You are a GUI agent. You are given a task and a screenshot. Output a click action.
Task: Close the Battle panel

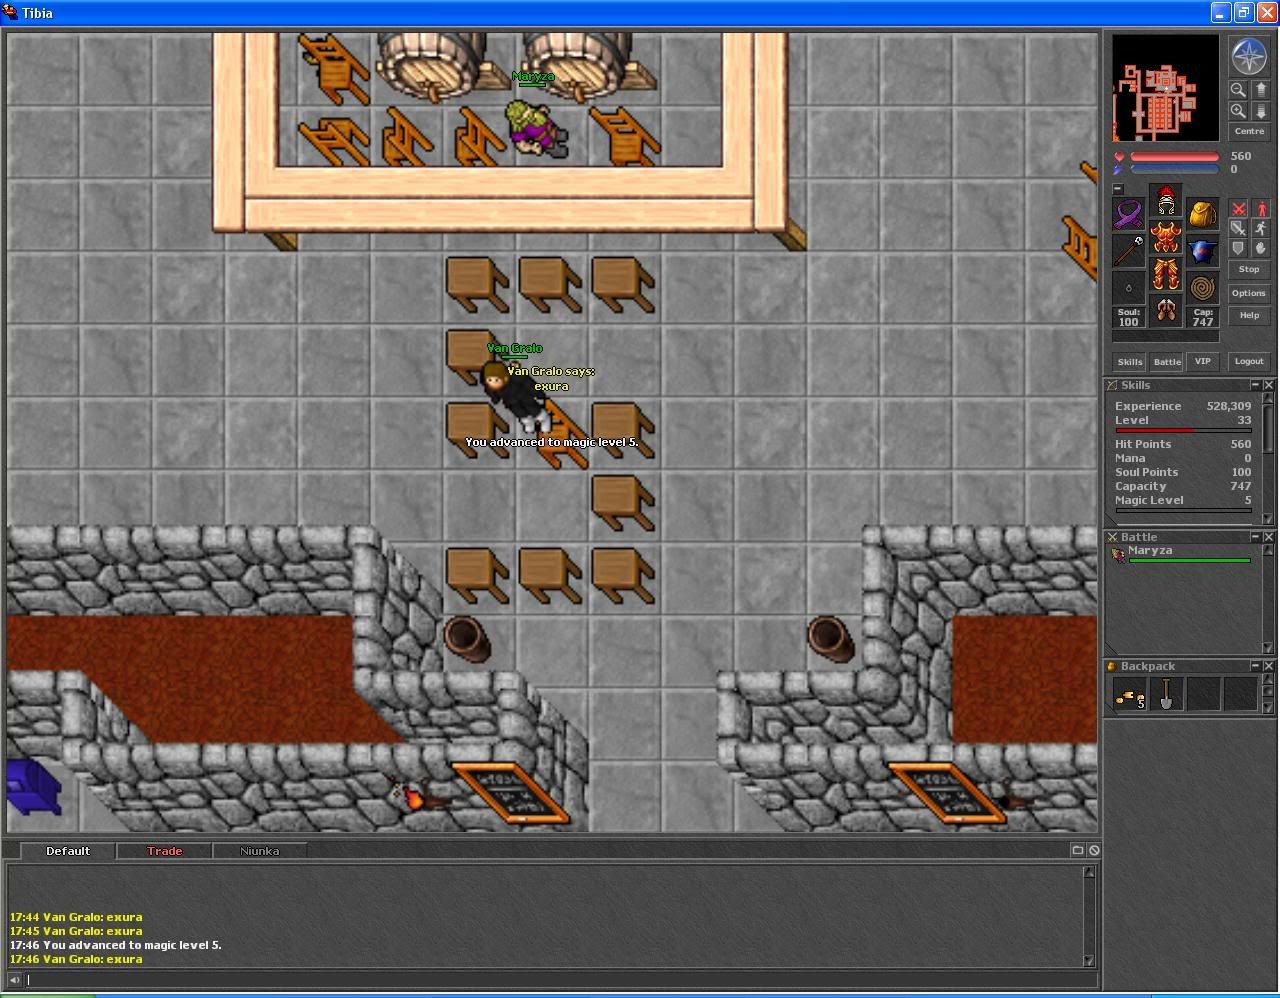pyautogui.click(x=1269, y=537)
